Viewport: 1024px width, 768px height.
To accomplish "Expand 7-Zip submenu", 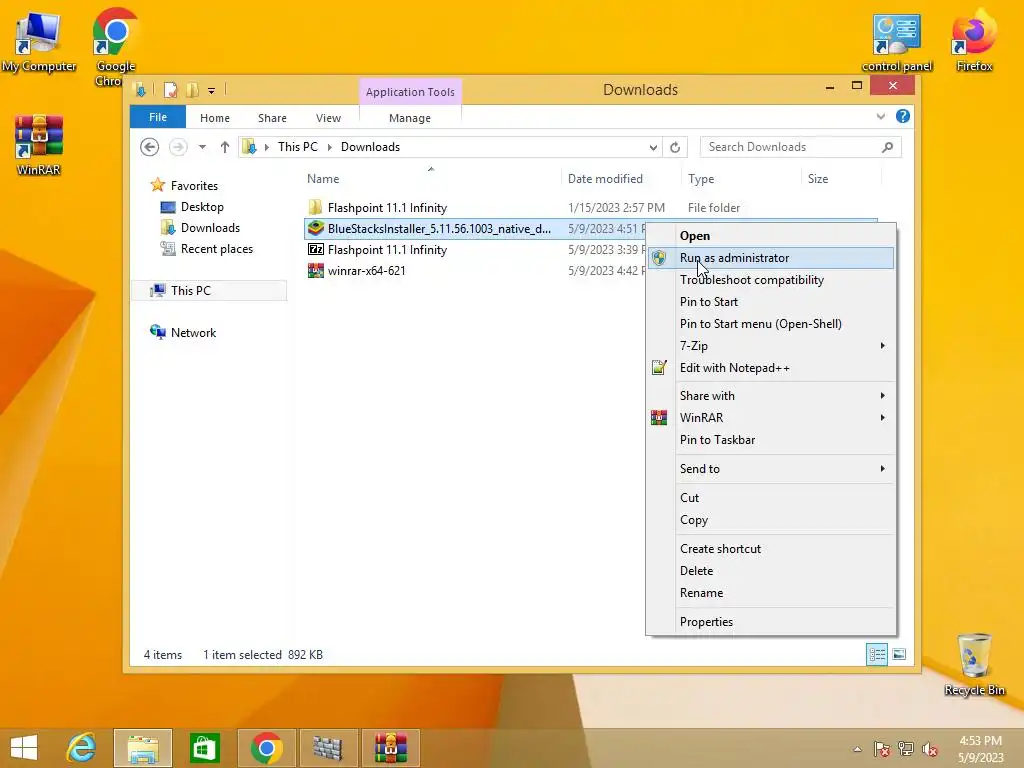I will tap(771, 345).
